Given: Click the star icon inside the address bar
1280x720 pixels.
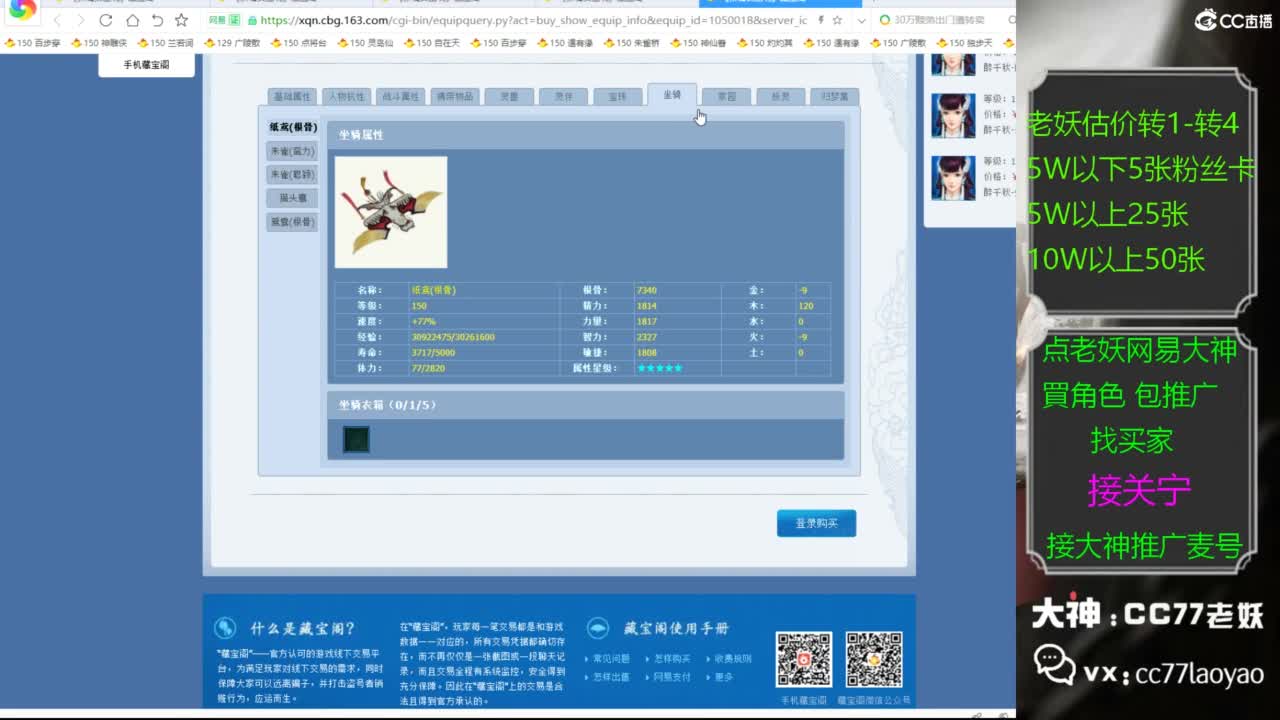Looking at the screenshot, I should 837,20.
